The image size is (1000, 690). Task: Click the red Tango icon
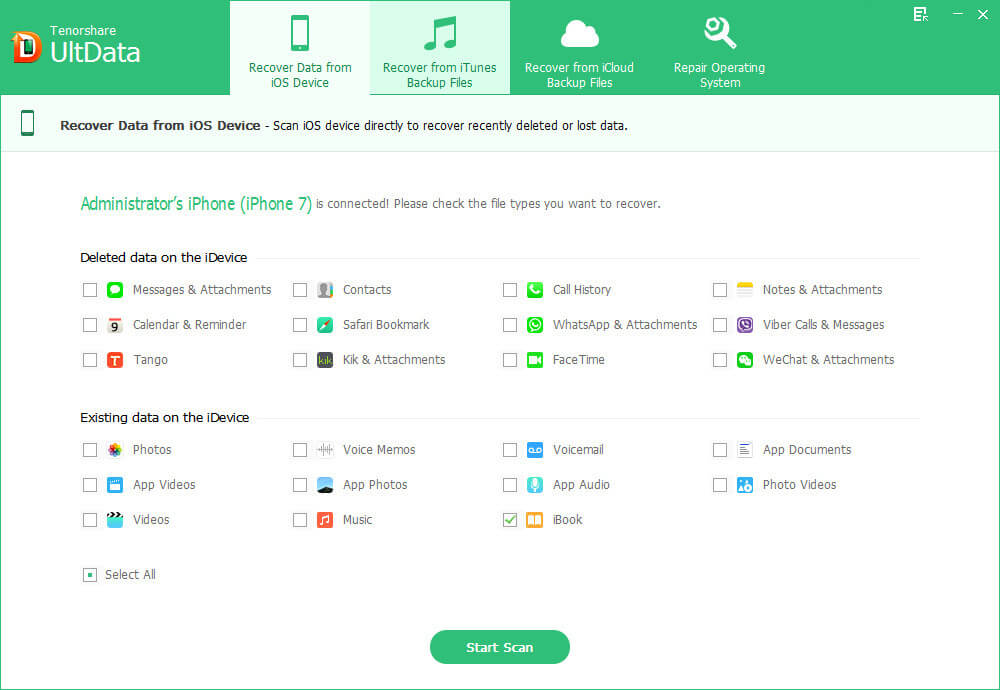(115, 360)
